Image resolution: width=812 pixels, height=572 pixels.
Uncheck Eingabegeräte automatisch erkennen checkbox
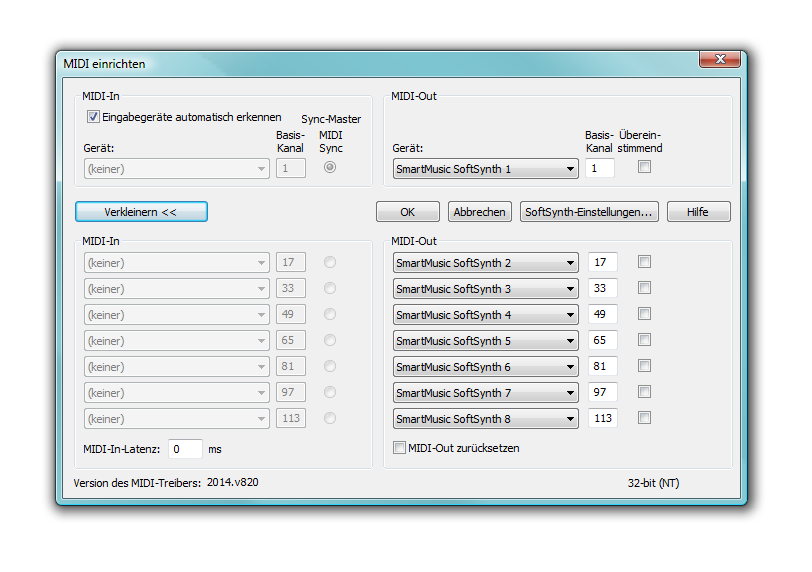point(93,117)
